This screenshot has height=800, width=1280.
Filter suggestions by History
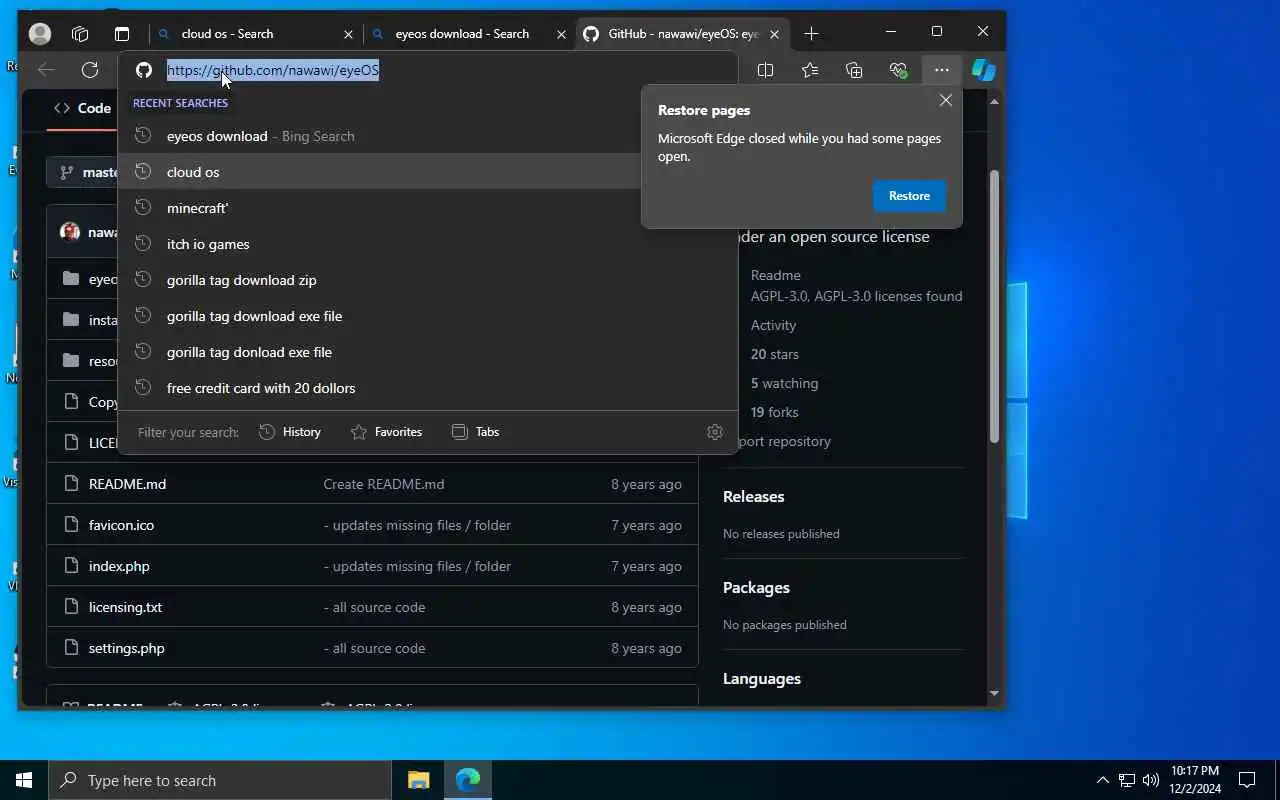(290, 432)
